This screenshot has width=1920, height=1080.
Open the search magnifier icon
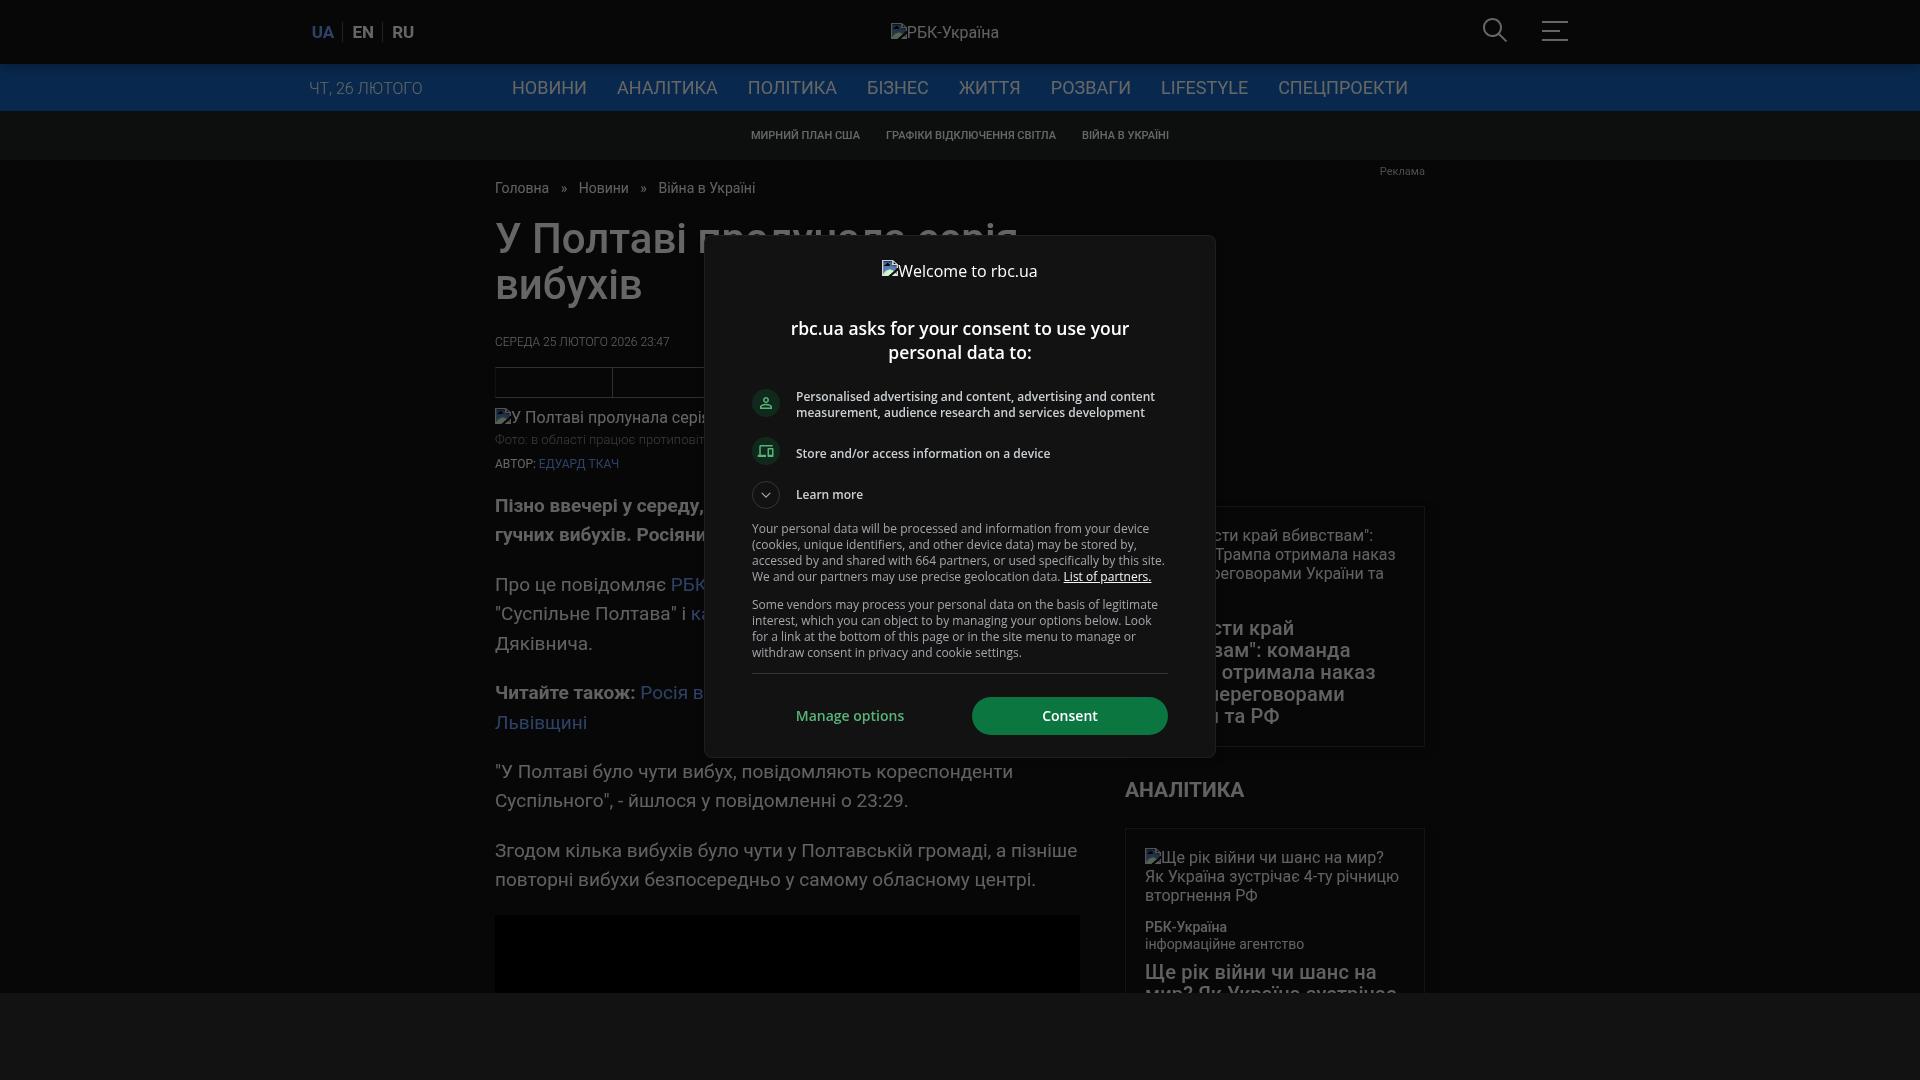coord(1494,31)
